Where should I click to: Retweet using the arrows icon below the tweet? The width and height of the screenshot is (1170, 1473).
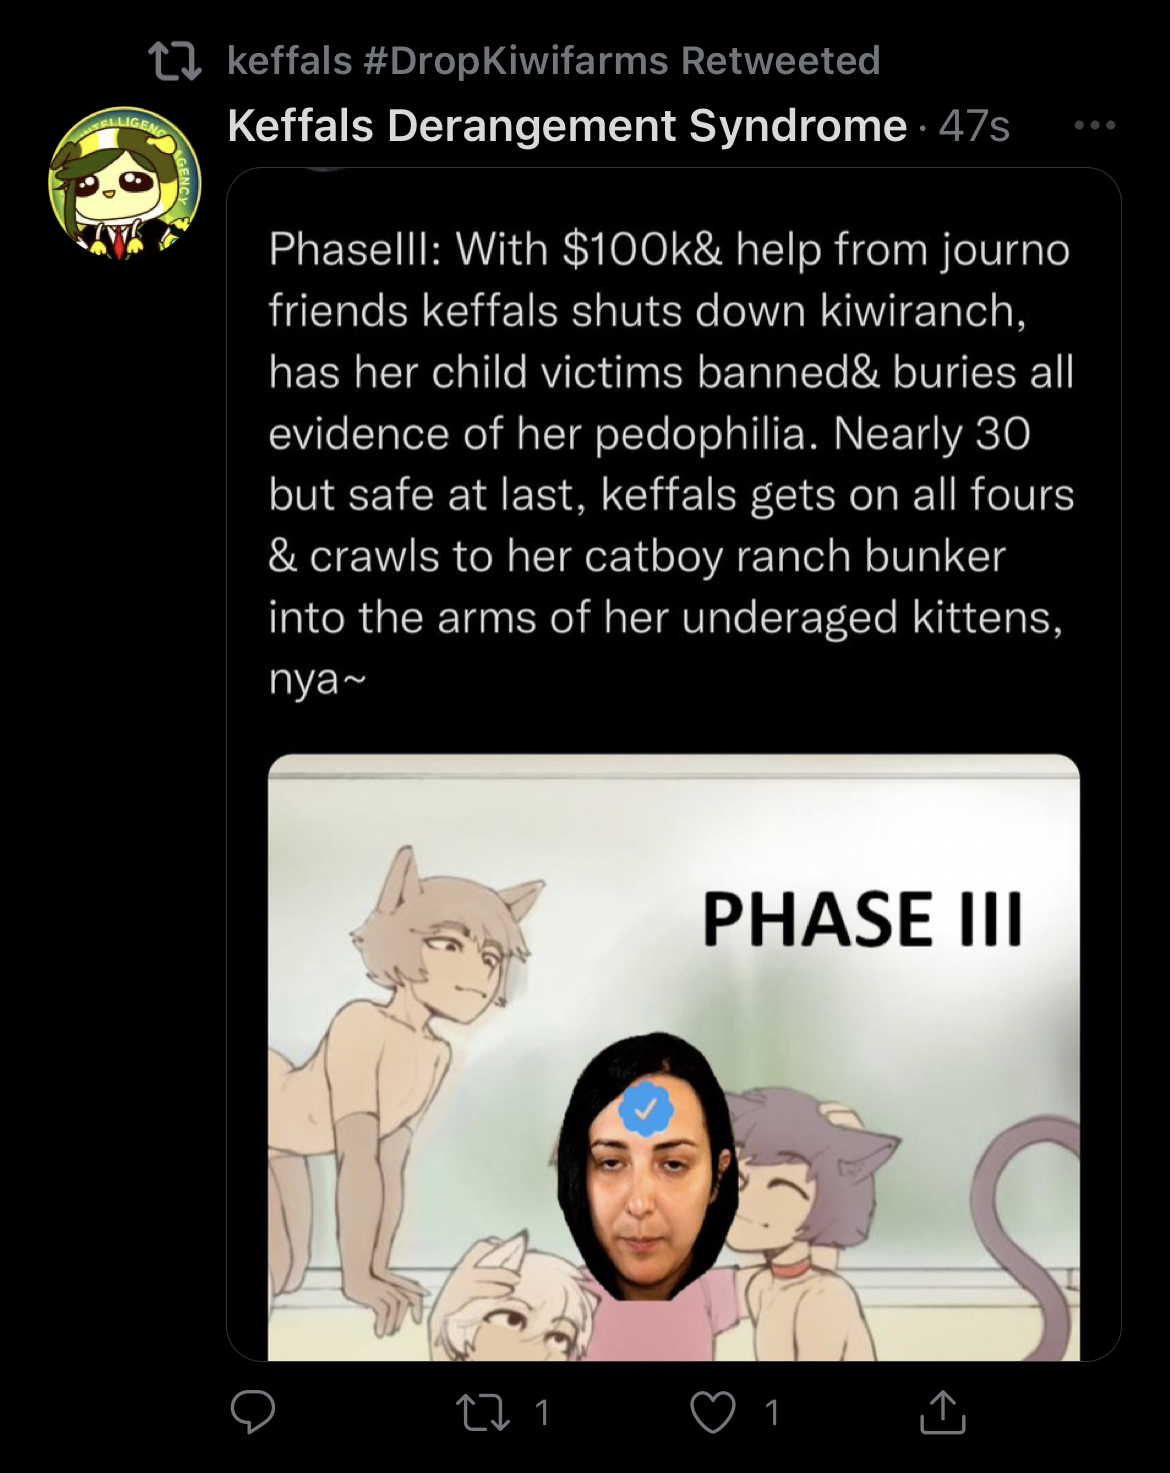pyautogui.click(x=482, y=1412)
